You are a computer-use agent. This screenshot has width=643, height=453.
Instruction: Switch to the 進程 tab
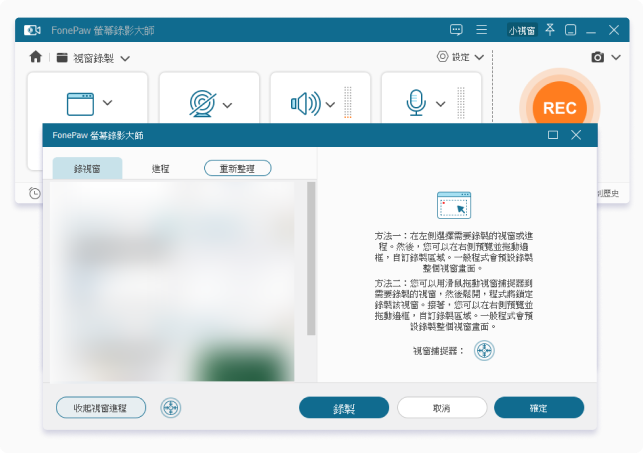(x=160, y=168)
